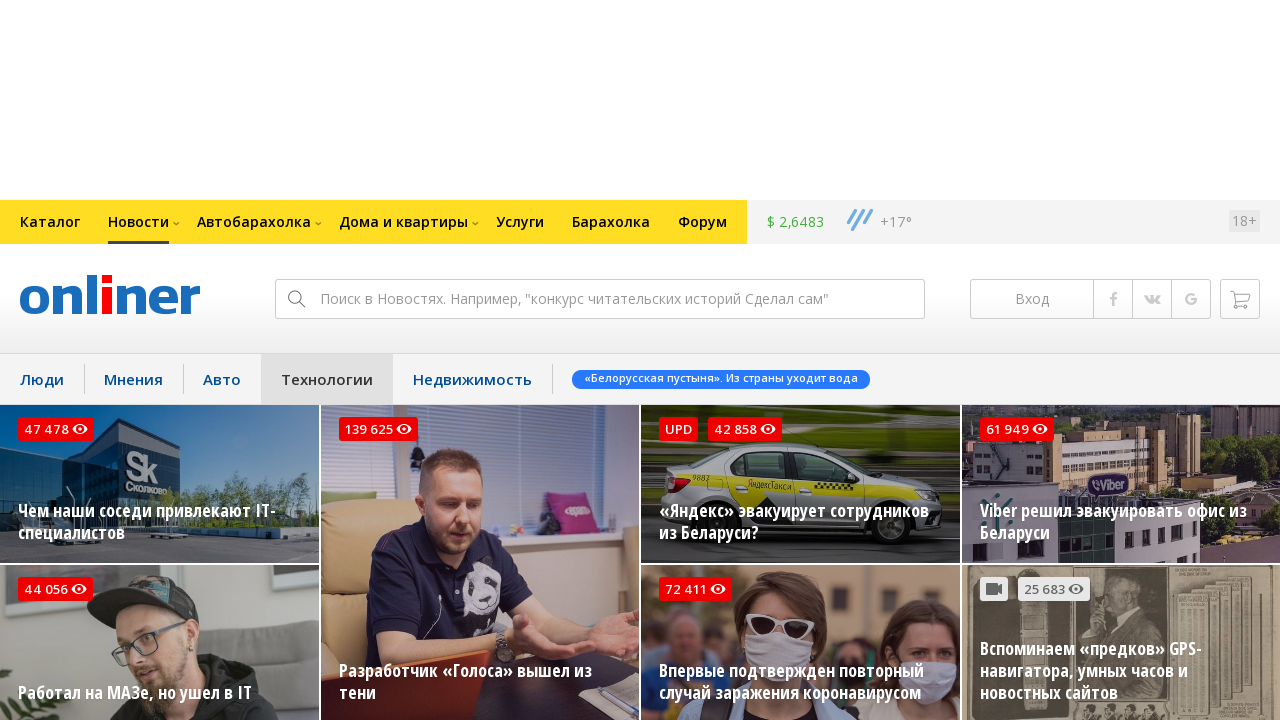Open the Барахолка menu item
1280x720 pixels.
[x=611, y=222]
